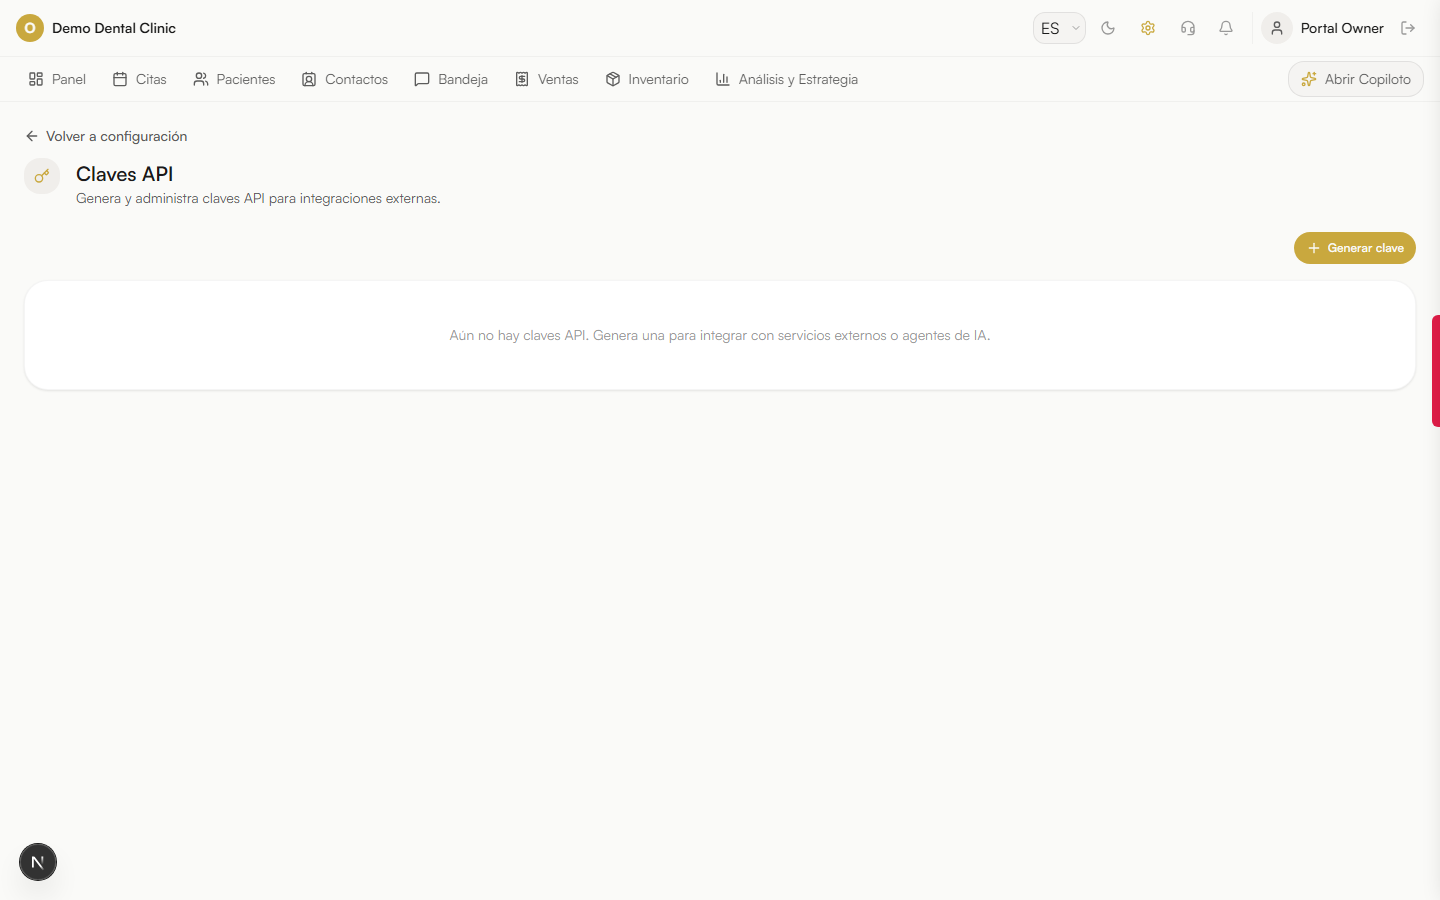Open the Bandeja inbox tab

[x=451, y=79]
